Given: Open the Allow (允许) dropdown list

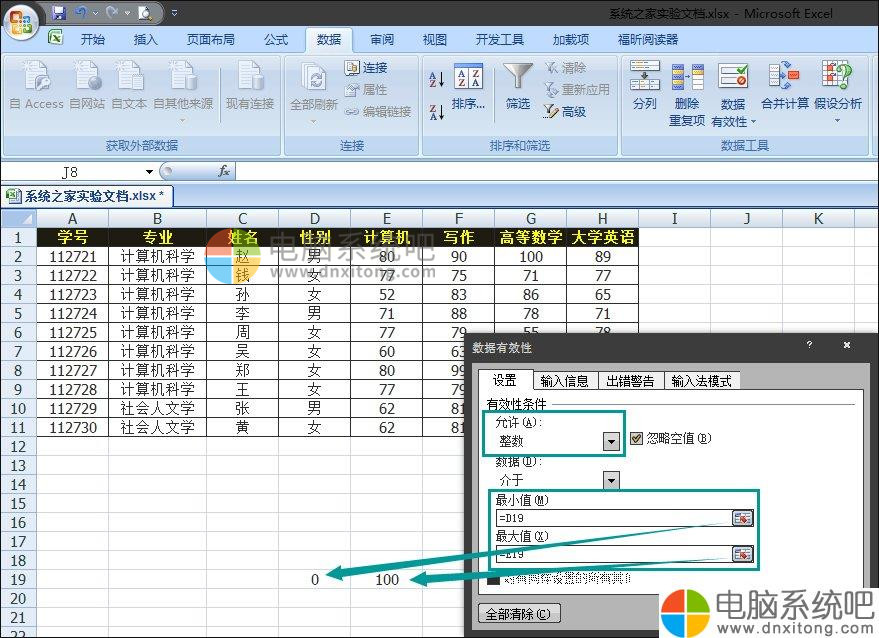Looking at the screenshot, I should pyautogui.click(x=611, y=441).
